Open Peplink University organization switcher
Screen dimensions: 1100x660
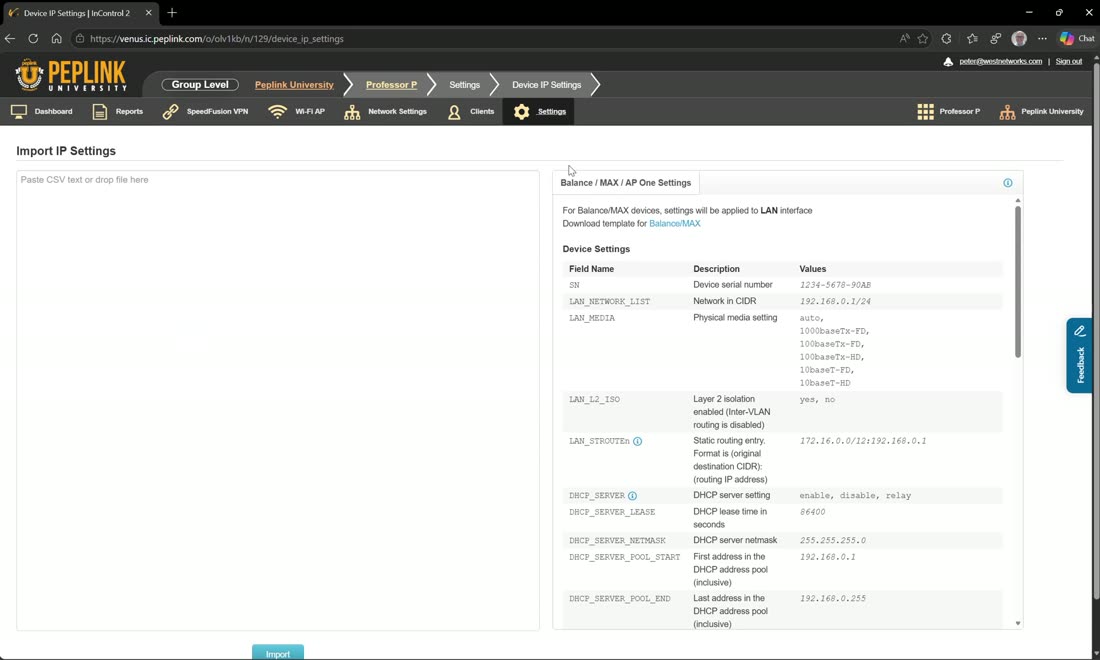tap(1042, 112)
